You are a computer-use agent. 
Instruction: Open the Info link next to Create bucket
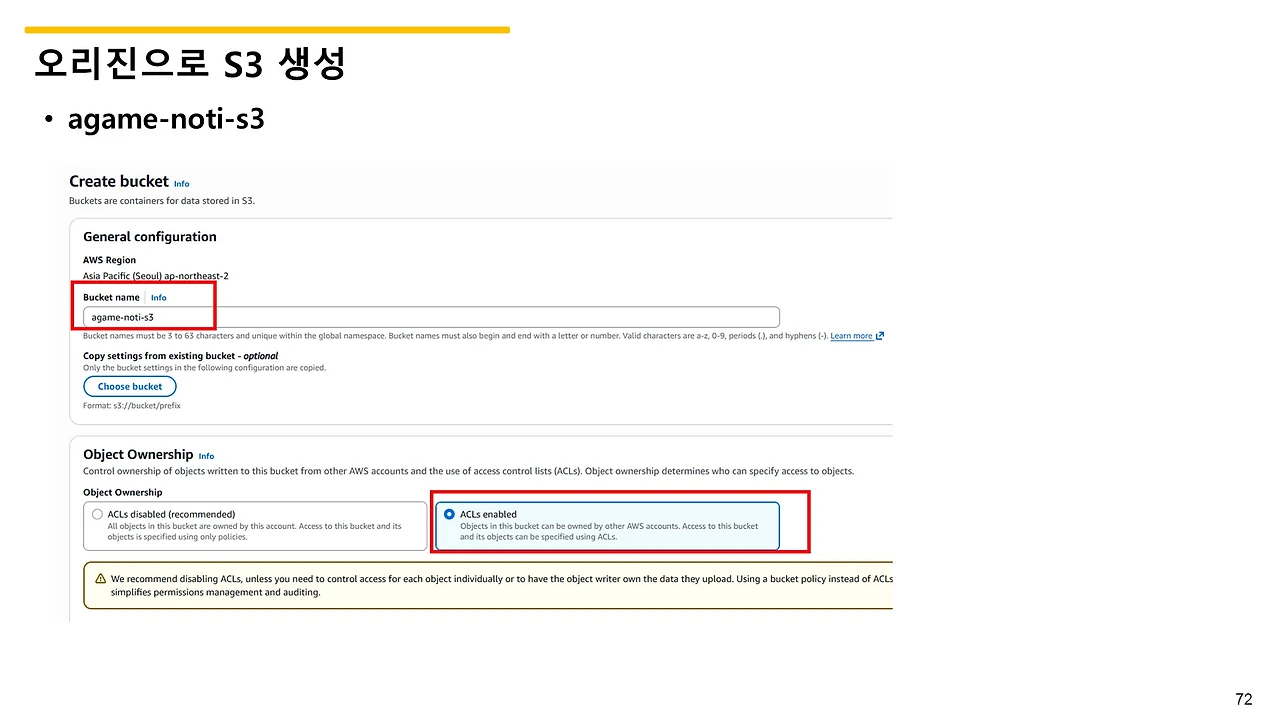181,184
